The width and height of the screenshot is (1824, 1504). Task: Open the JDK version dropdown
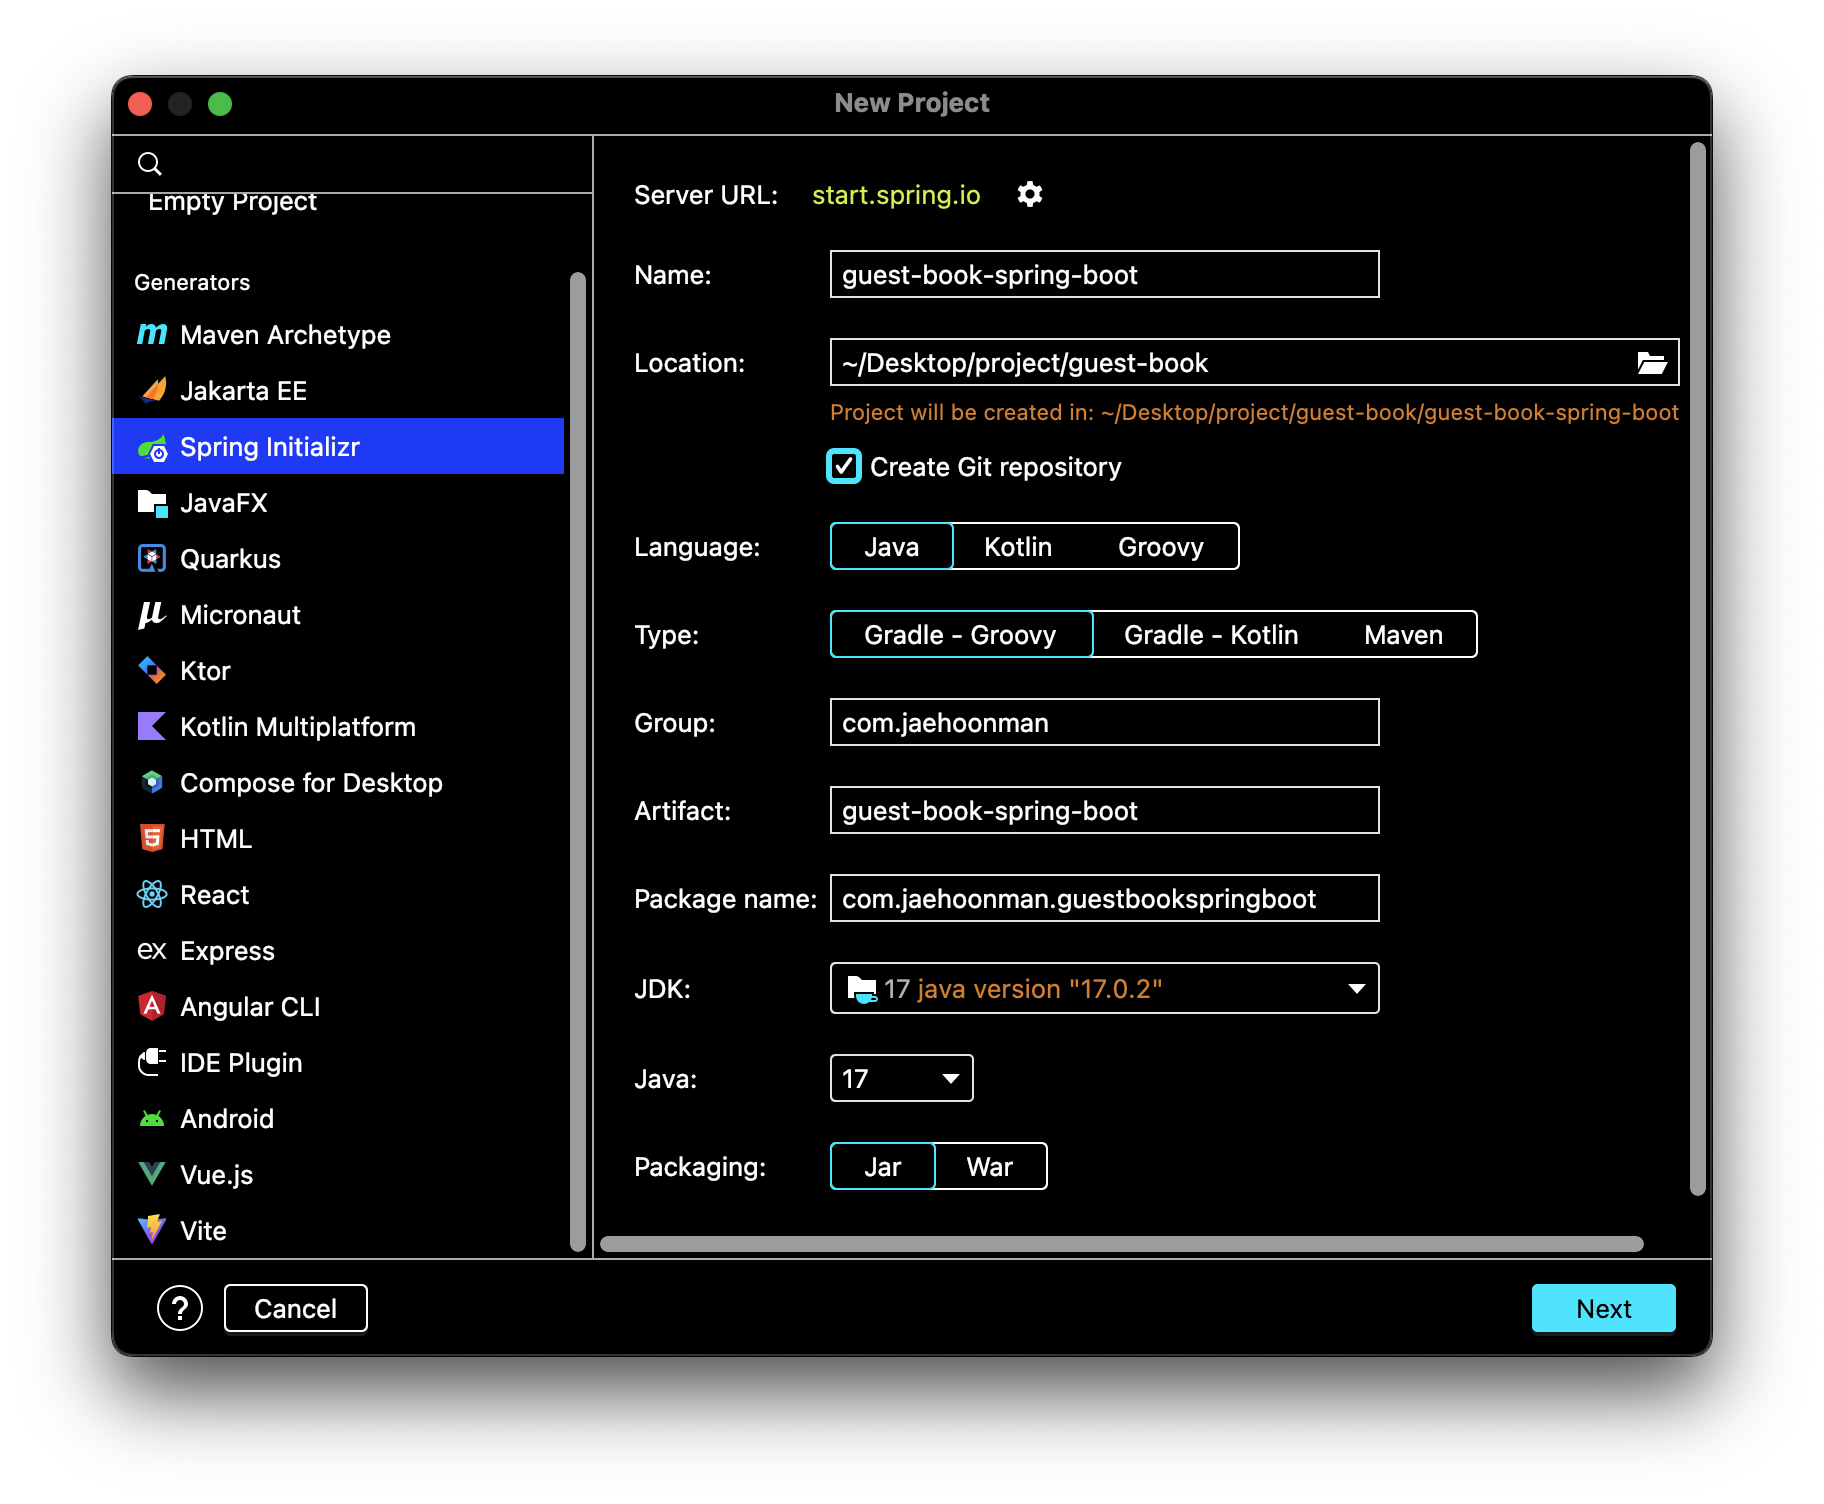[1105, 989]
